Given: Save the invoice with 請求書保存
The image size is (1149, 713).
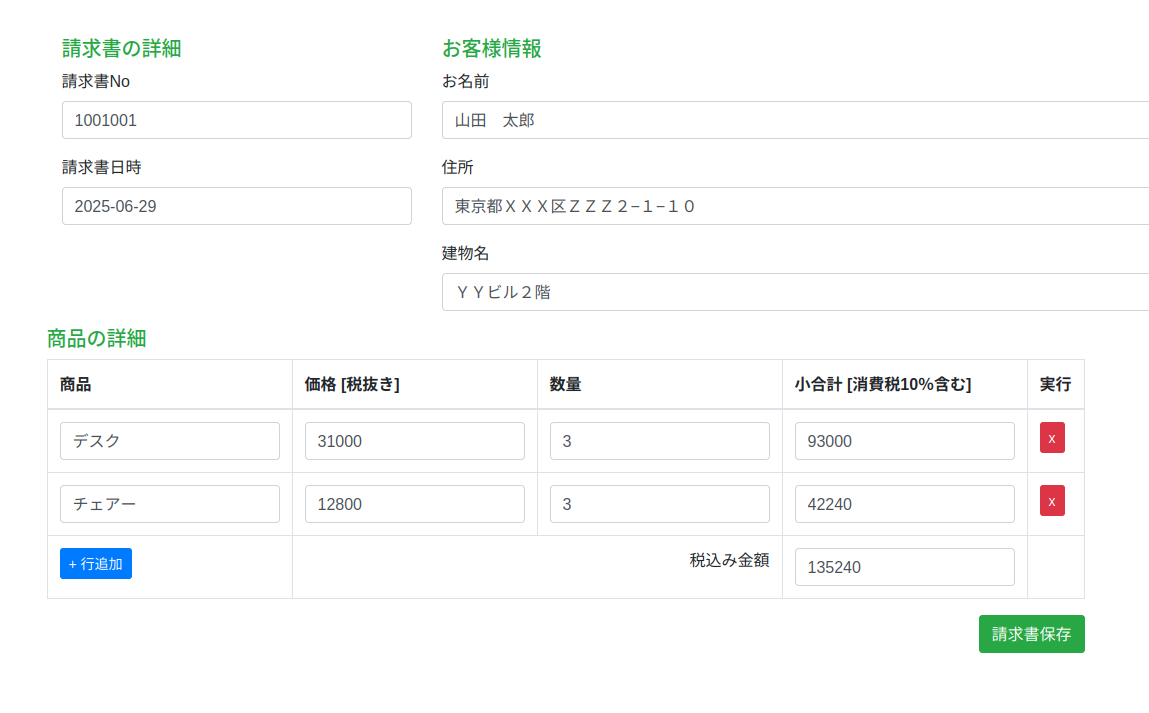Looking at the screenshot, I should [x=1031, y=634].
